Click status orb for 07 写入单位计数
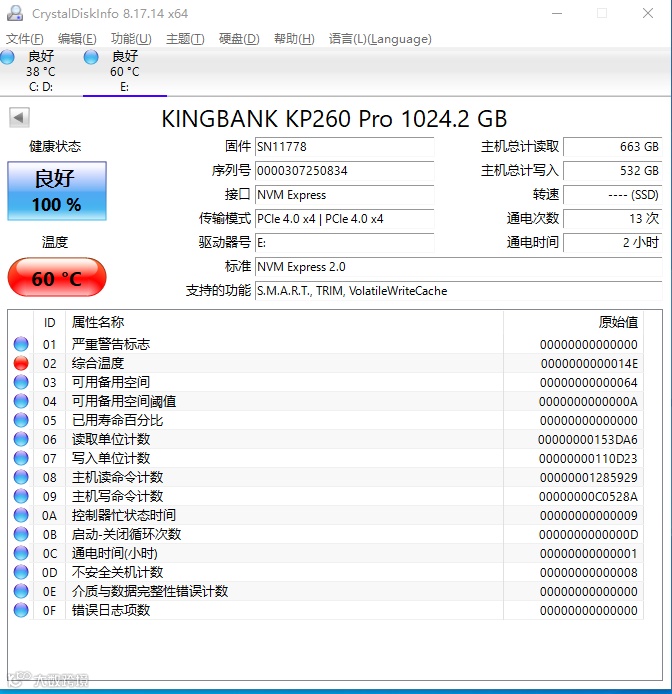The height and width of the screenshot is (694, 672). click(x=21, y=458)
